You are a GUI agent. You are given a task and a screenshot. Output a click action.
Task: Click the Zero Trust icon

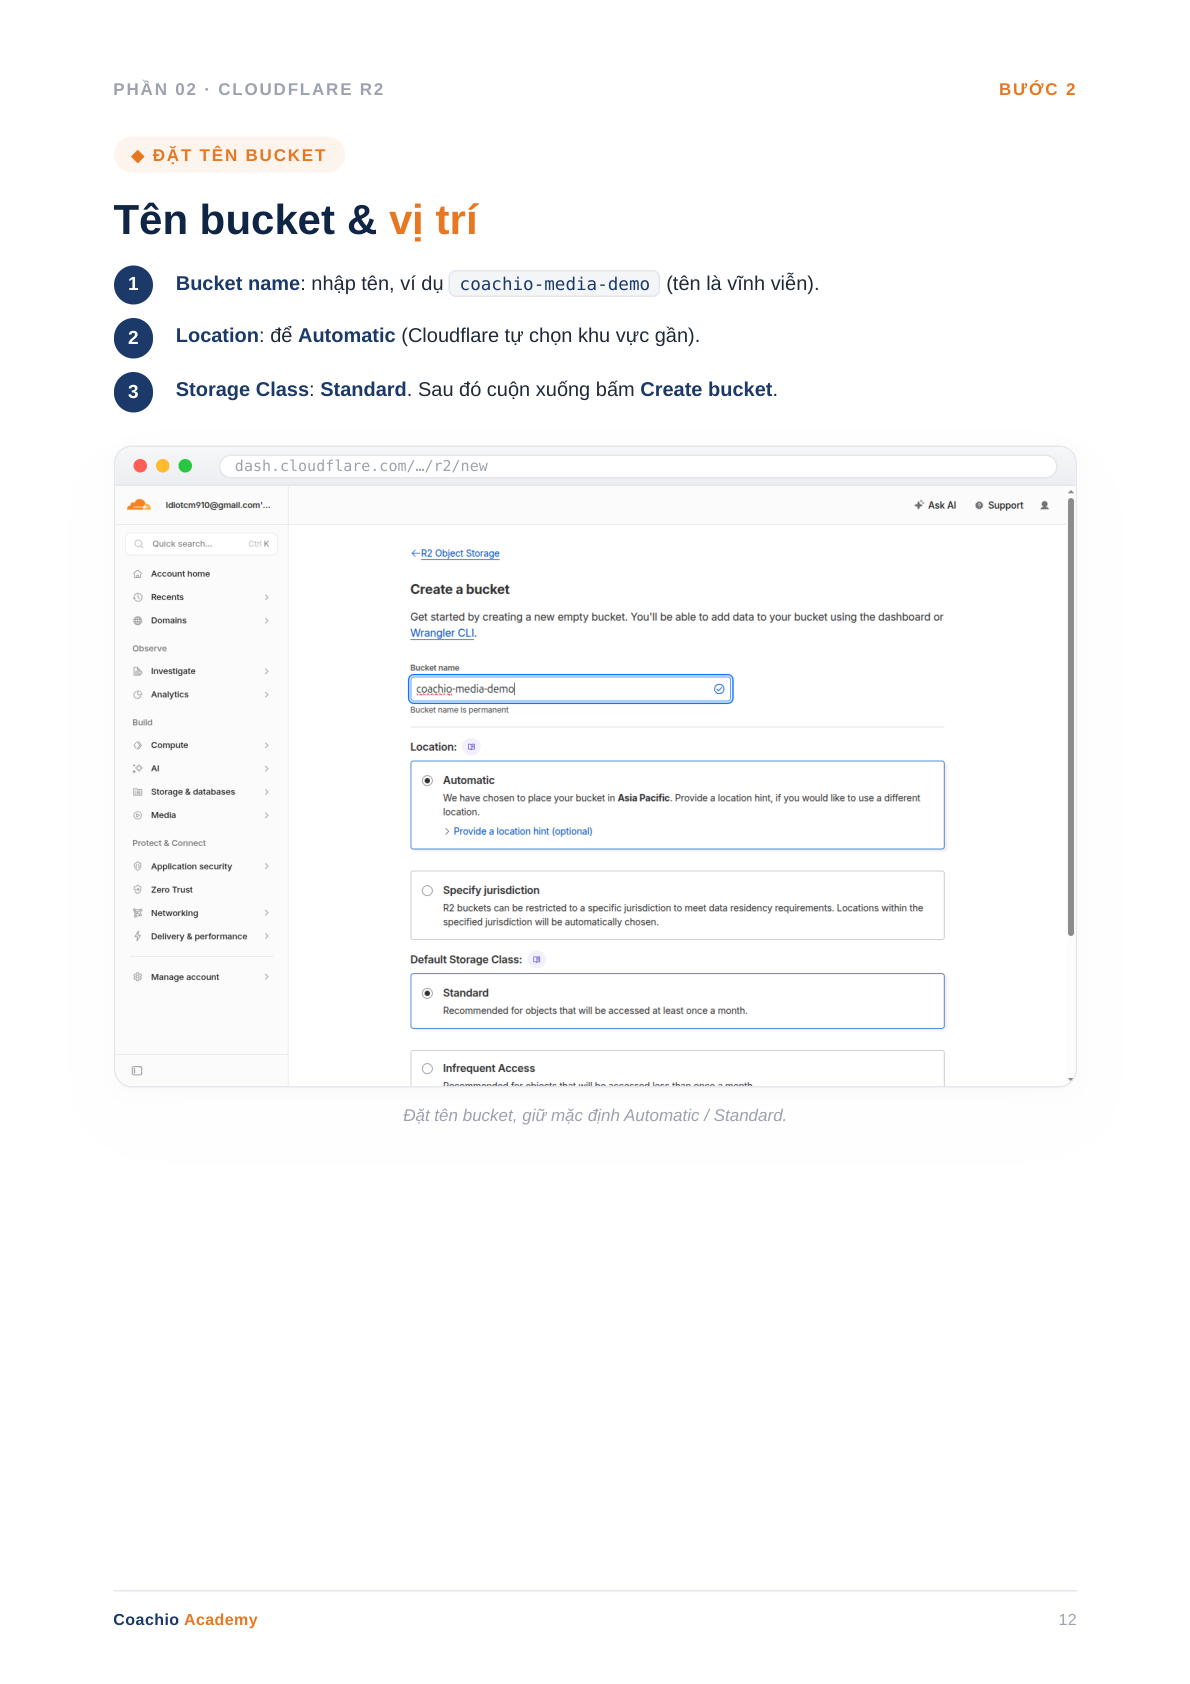pyautogui.click(x=138, y=890)
